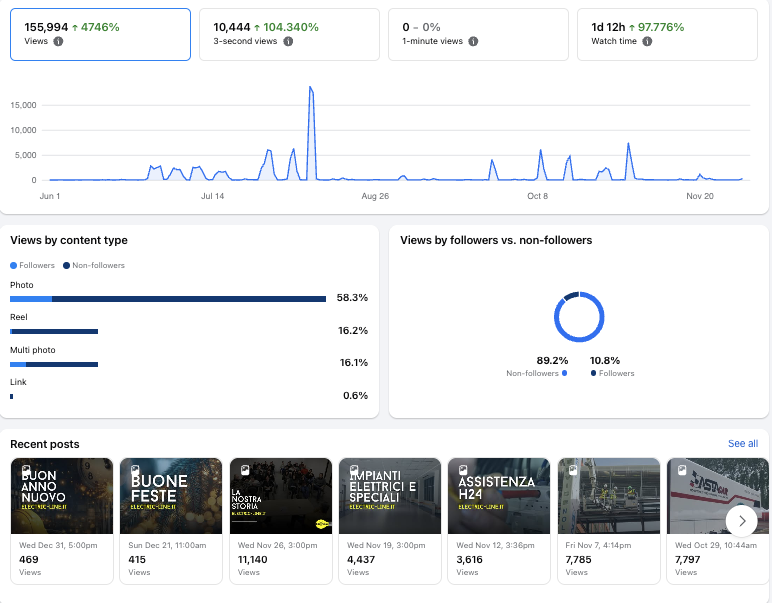Click the Aug 26 axis label
Image resolution: width=772 pixels, height=603 pixels.
[375, 196]
